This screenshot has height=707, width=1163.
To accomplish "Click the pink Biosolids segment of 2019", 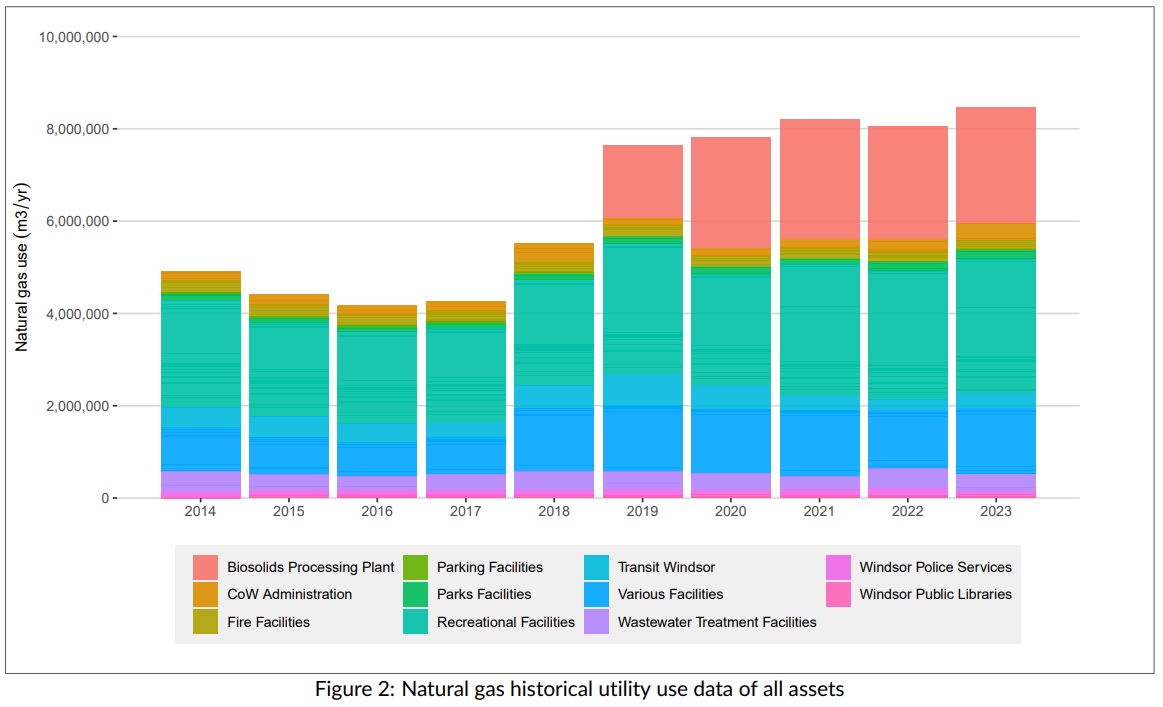I will [643, 180].
